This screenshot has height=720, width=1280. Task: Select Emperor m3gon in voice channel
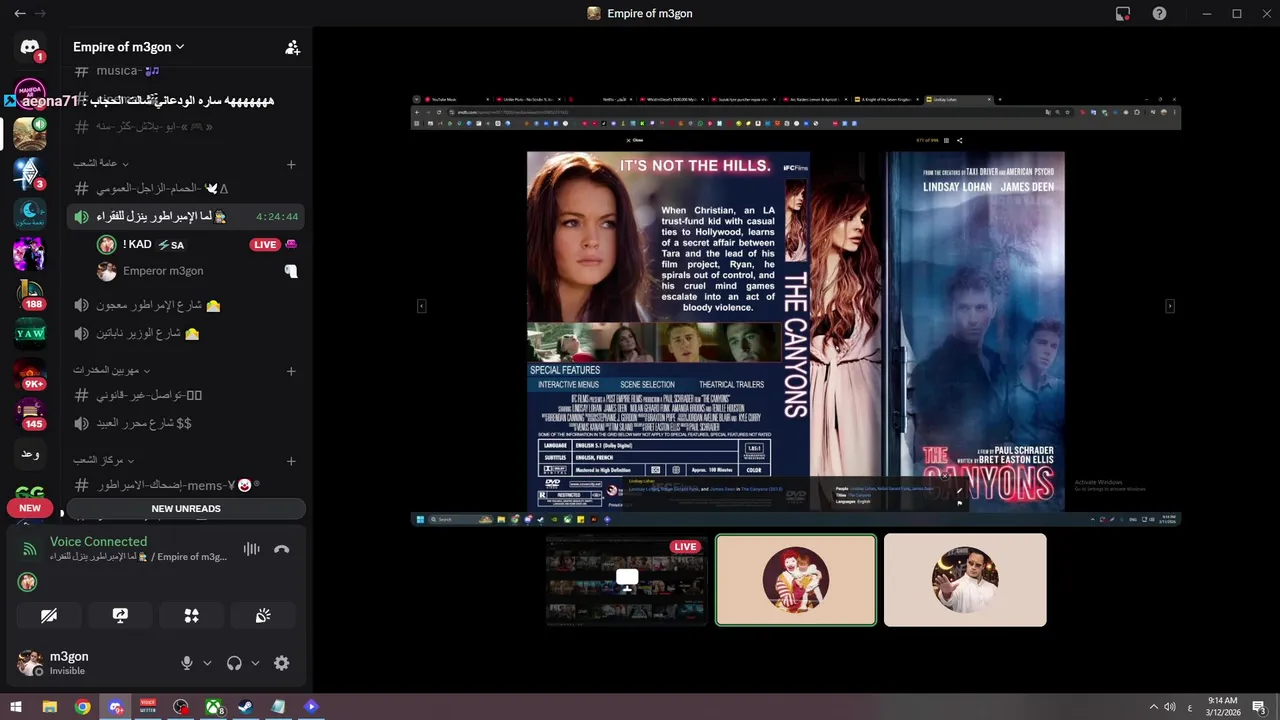coord(198,271)
